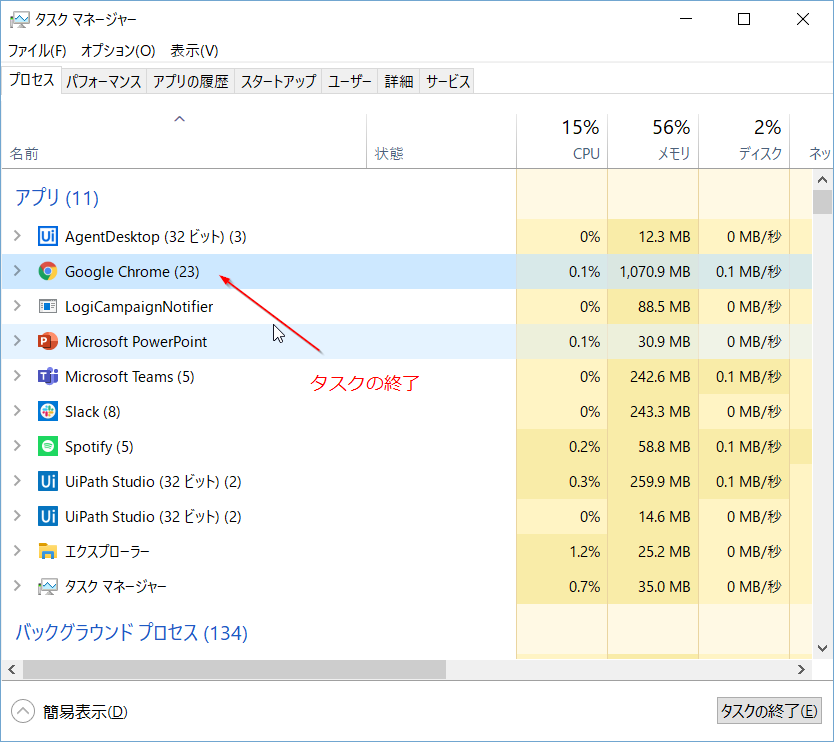Click the horizontal scrollbar left arrow
Image resolution: width=834 pixels, height=742 pixels.
coord(12,670)
